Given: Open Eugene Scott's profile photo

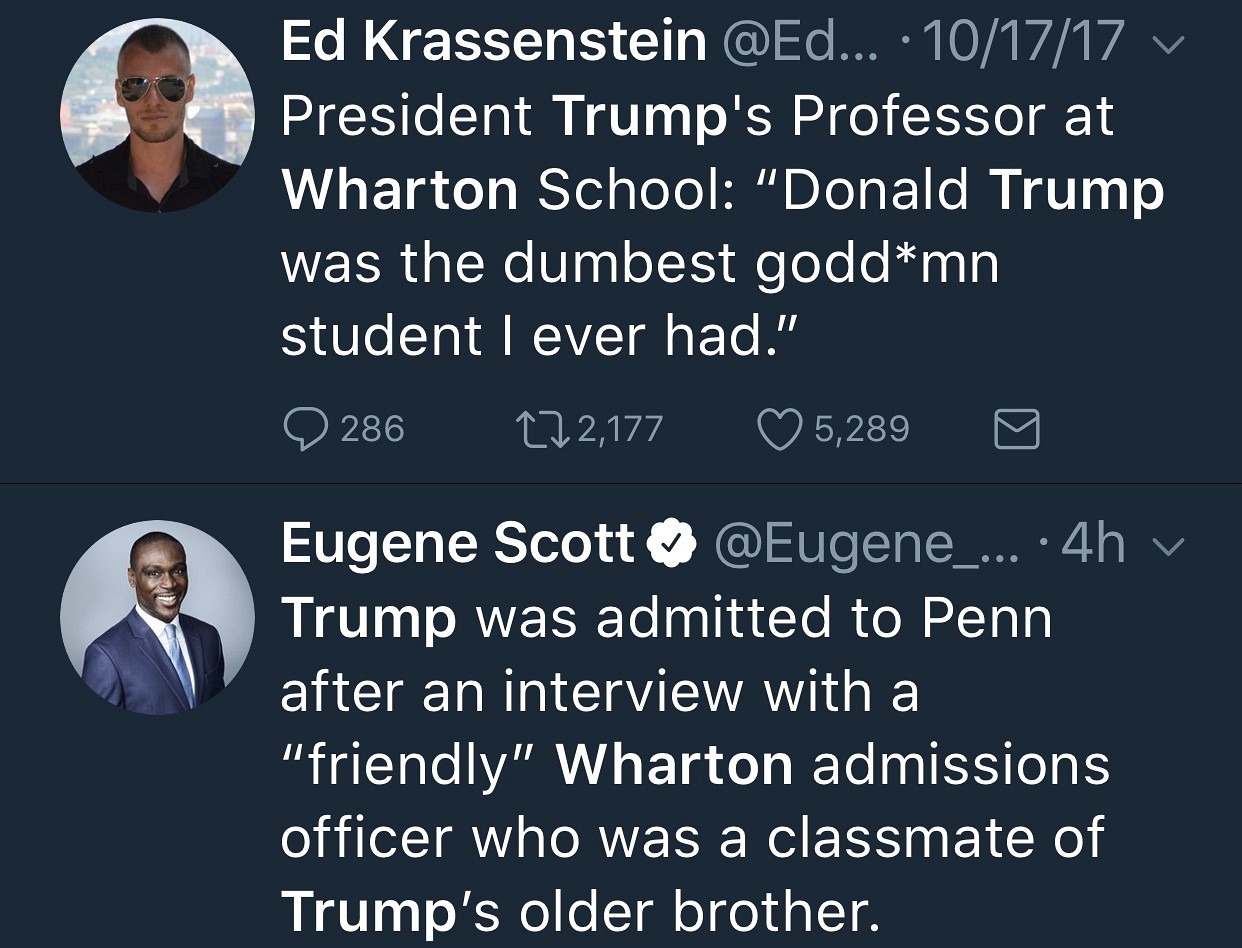Looking at the screenshot, I should click(x=157, y=617).
